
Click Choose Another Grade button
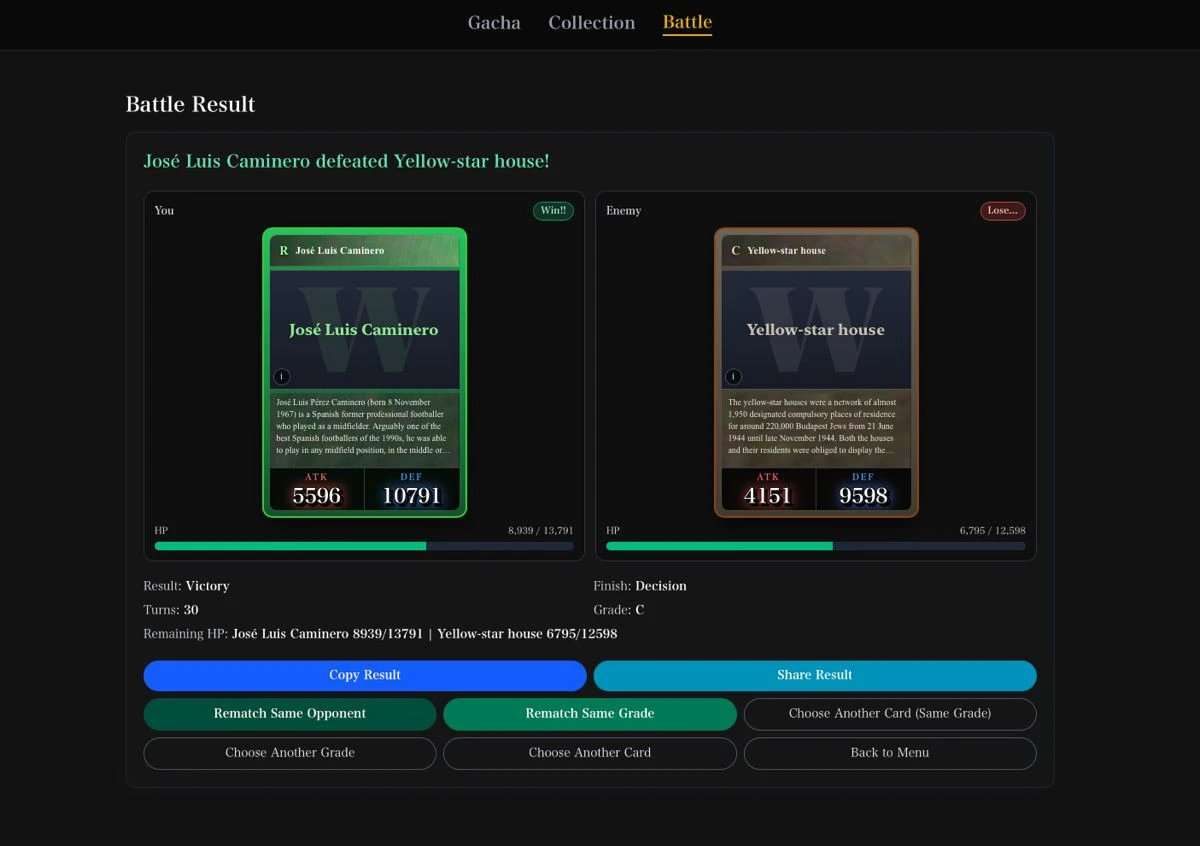pyautogui.click(x=290, y=753)
